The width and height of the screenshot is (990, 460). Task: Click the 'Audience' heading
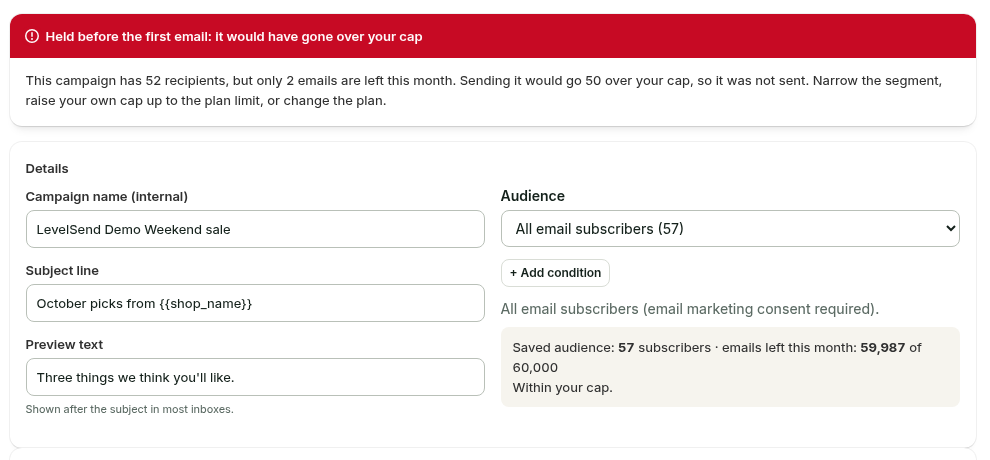pyautogui.click(x=532, y=196)
